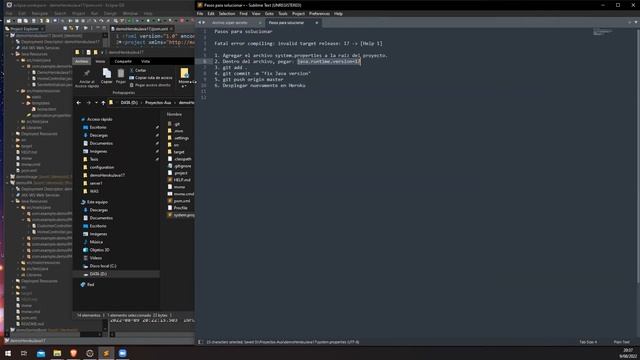Image resolution: width=640 pixels, height=360 pixels.
Task: Click 'DATA (D:)' in the address breadcrumb
Action: click(129, 103)
